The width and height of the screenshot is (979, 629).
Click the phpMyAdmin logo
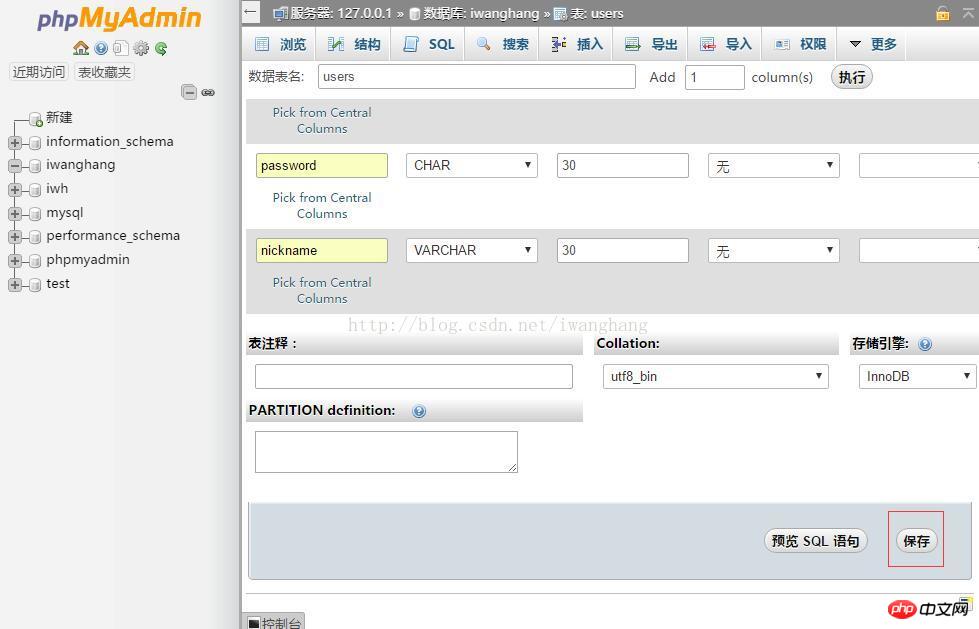tap(119, 18)
